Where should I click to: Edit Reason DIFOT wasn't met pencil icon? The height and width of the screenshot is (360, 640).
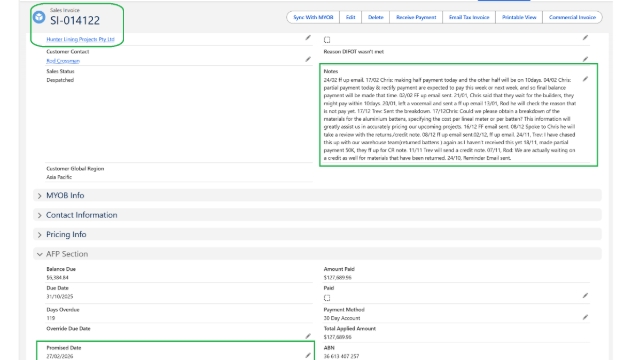pos(585,59)
